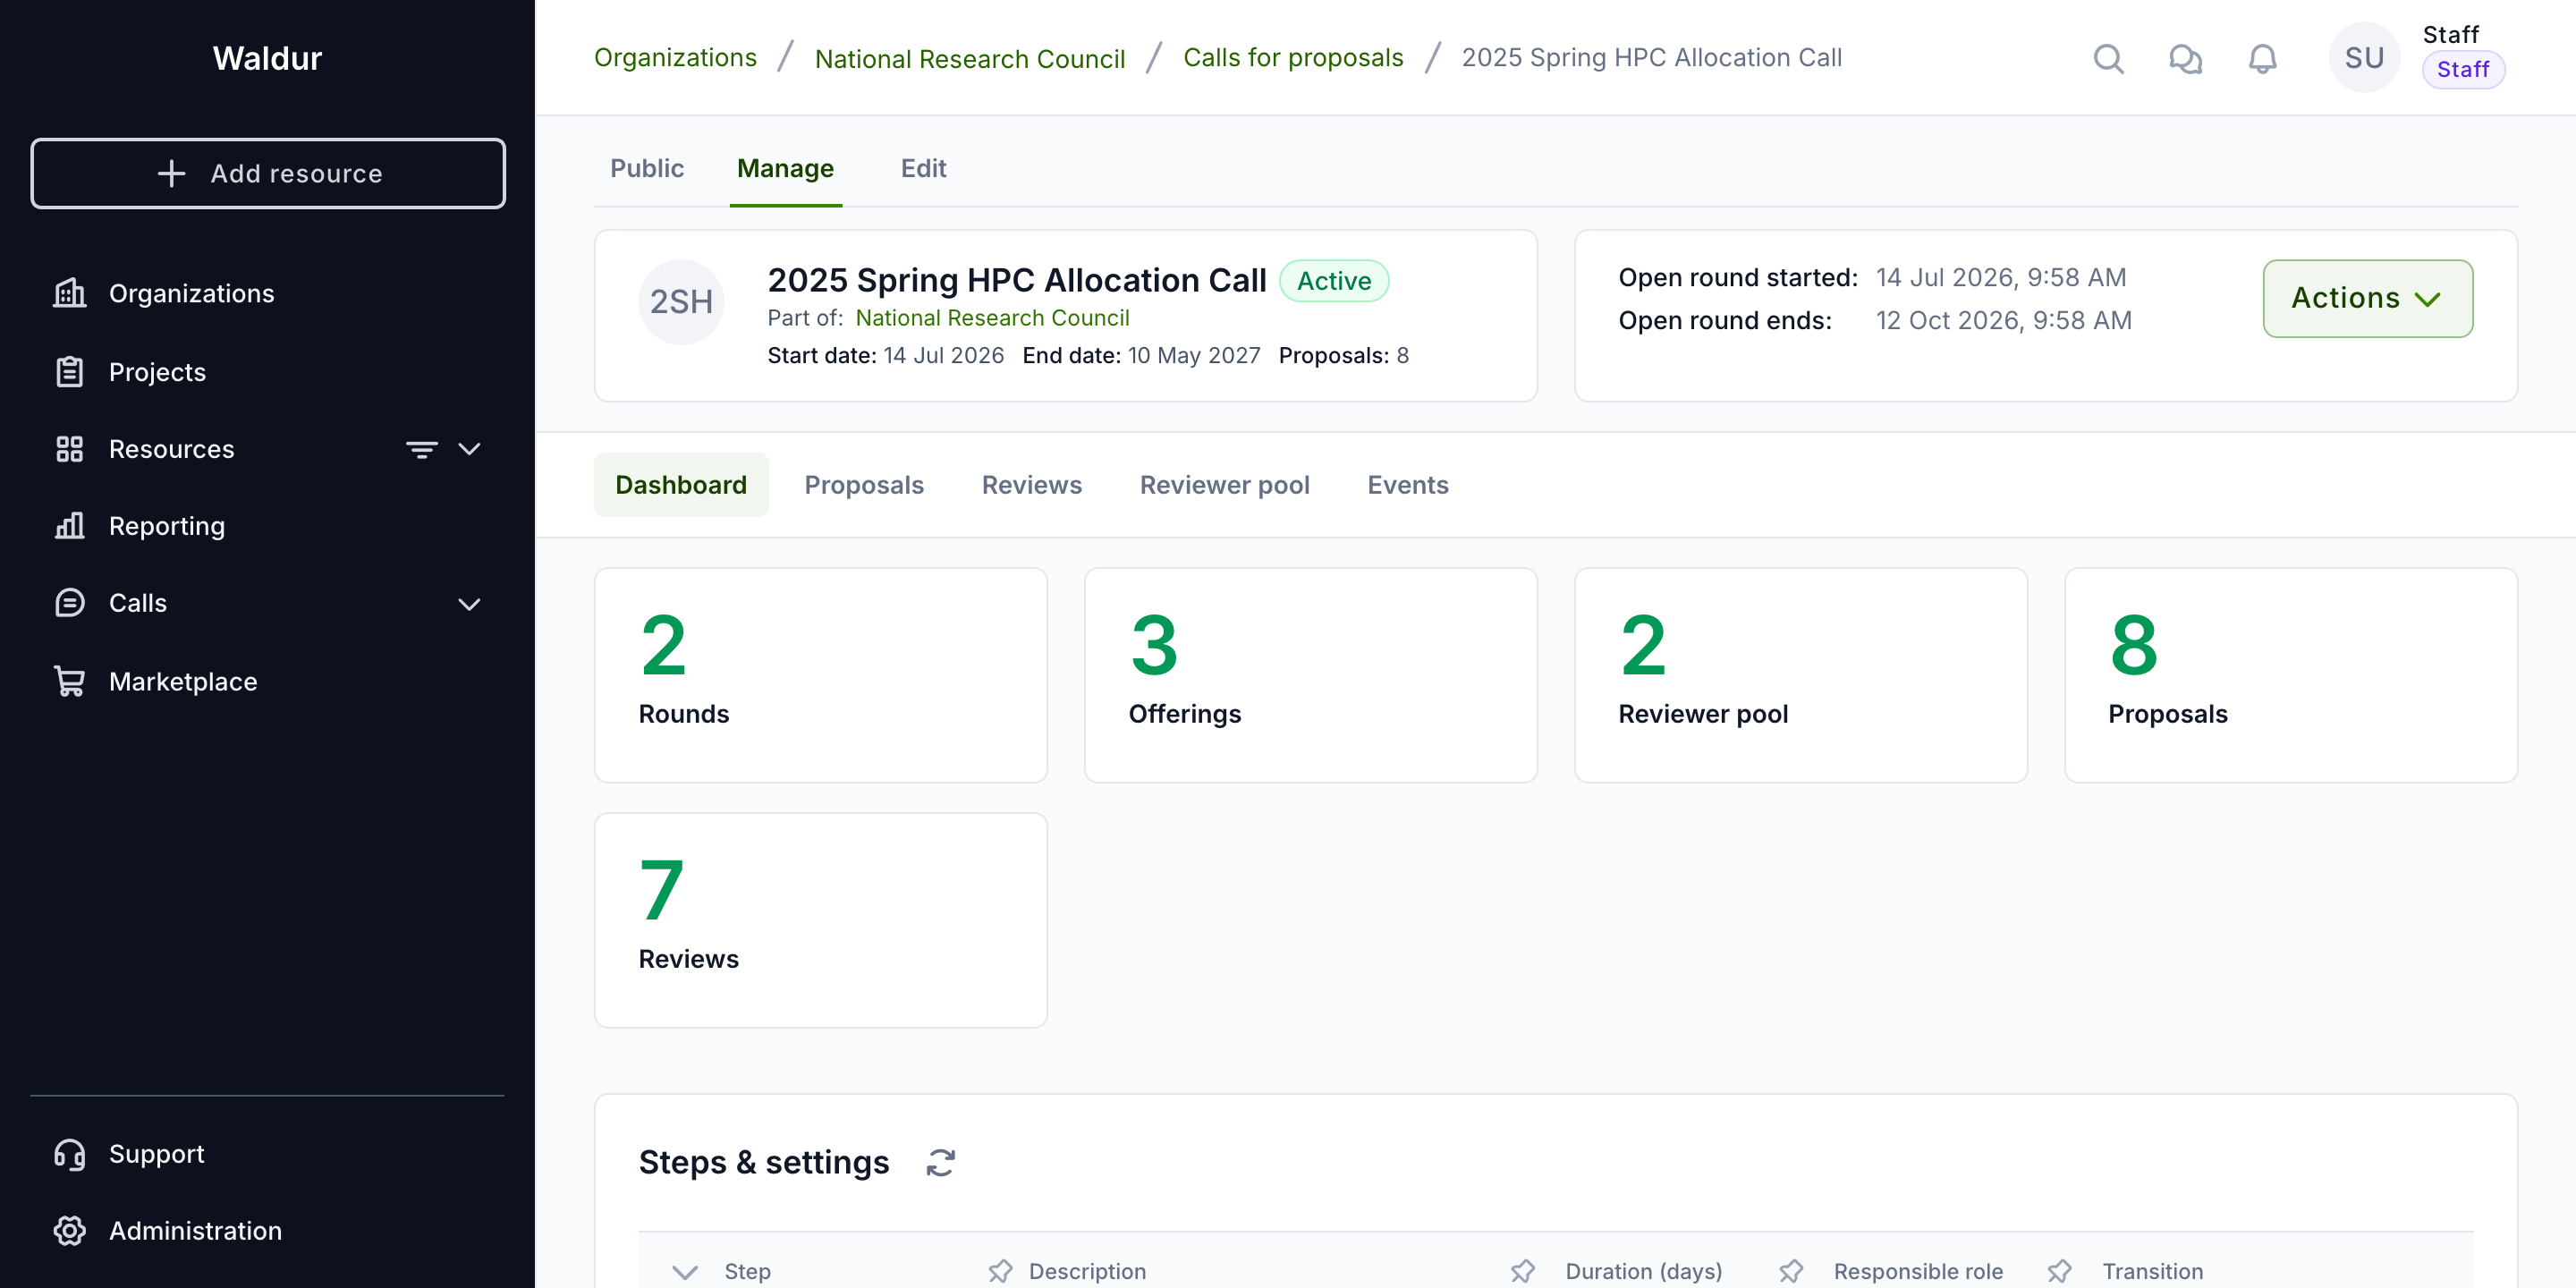Open the Reviews stat card showing 7

coord(820,920)
